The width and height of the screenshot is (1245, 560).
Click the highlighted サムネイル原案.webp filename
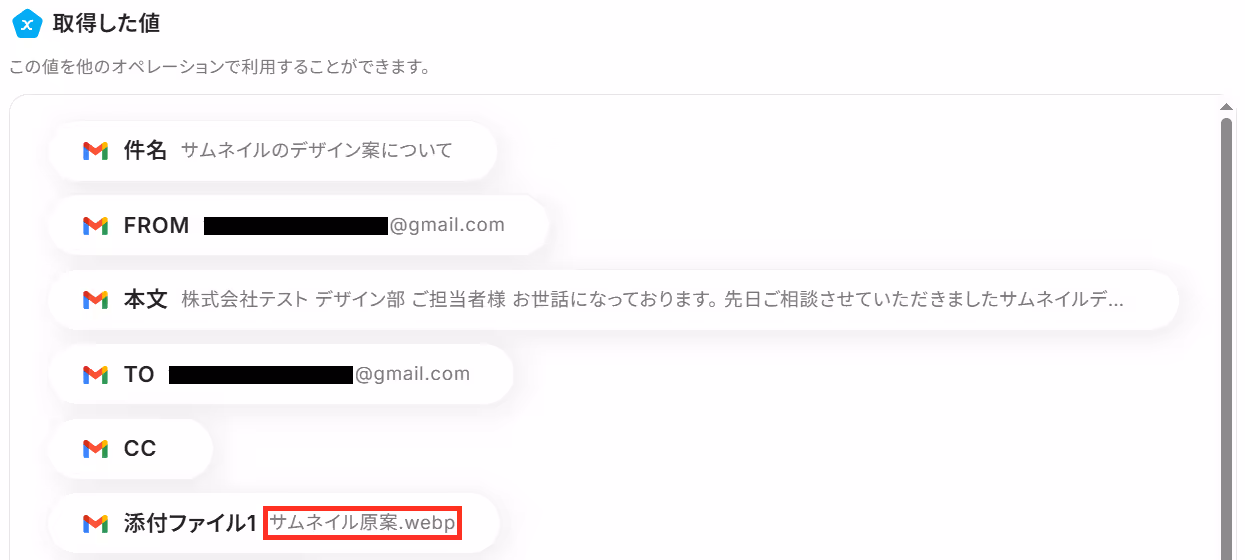[363, 523]
